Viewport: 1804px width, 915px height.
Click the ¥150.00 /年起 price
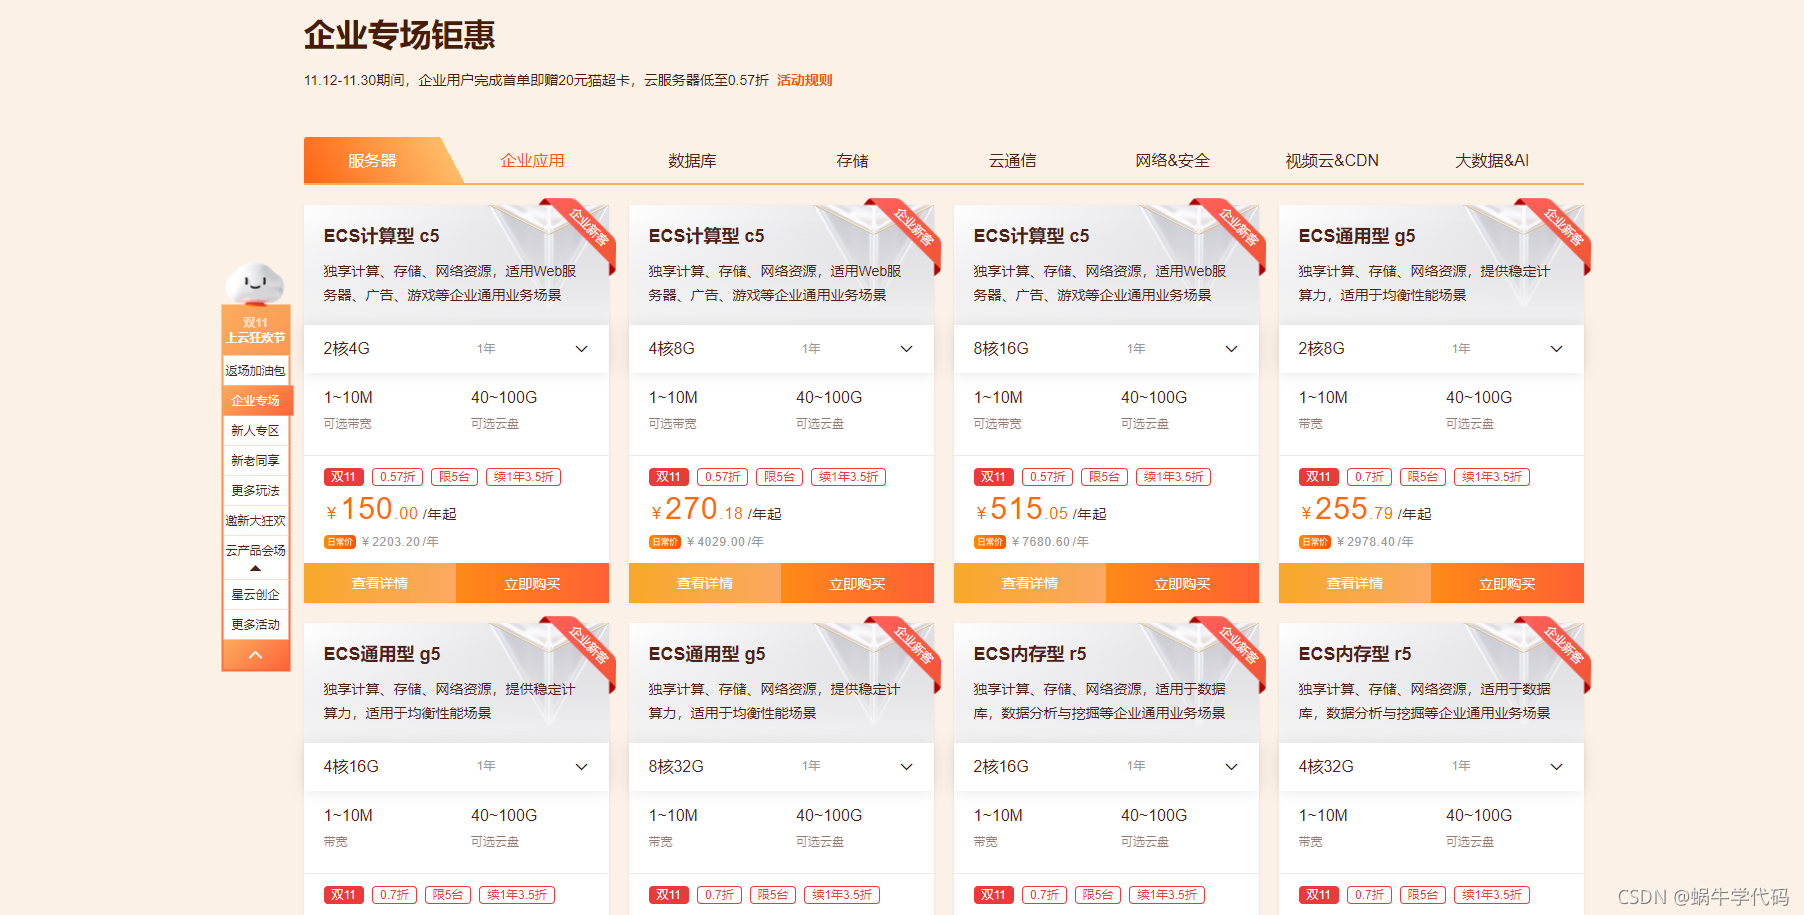(x=390, y=510)
